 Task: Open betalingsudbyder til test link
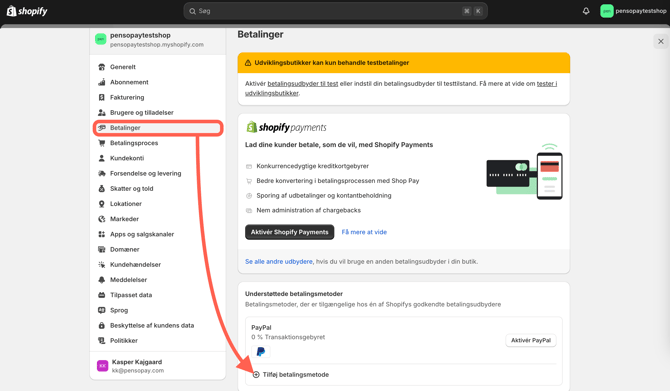303,84
